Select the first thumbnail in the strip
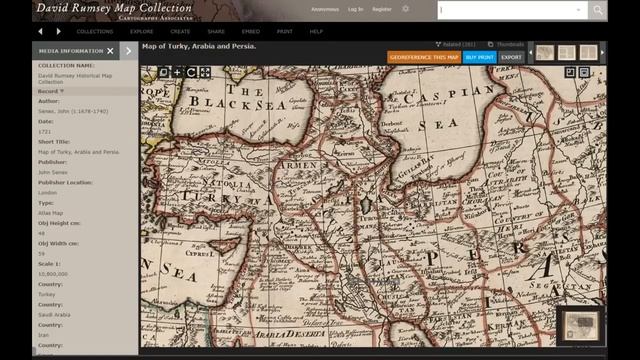Image resolution: width=640 pixels, height=360 pixels. point(545,52)
